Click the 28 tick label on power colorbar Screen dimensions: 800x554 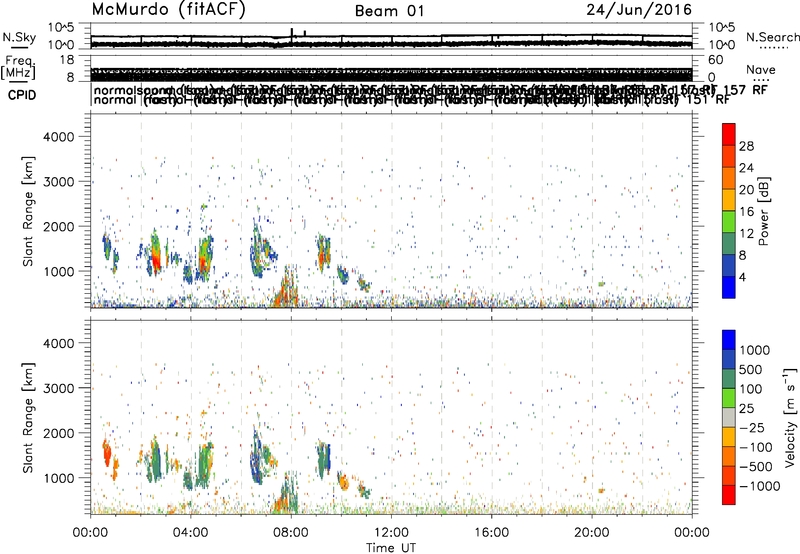coord(746,146)
